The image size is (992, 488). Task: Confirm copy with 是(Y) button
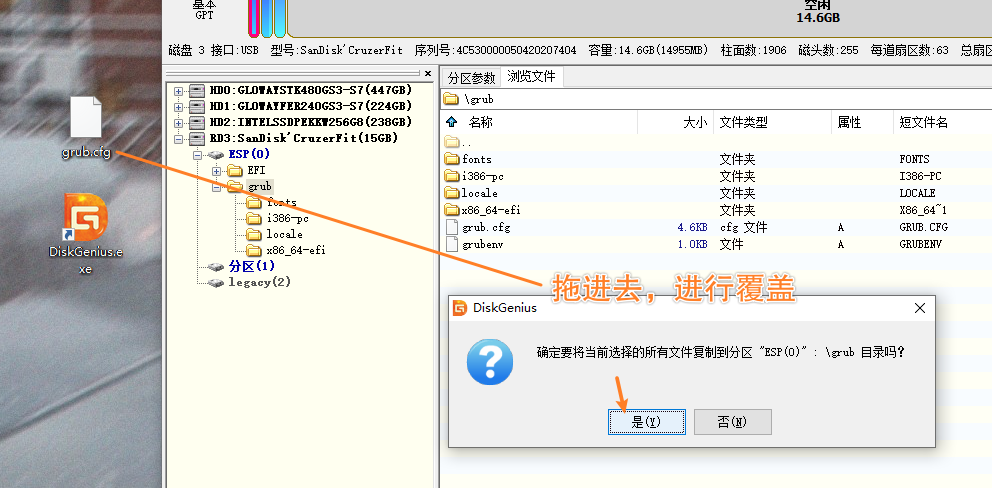click(647, 422)
